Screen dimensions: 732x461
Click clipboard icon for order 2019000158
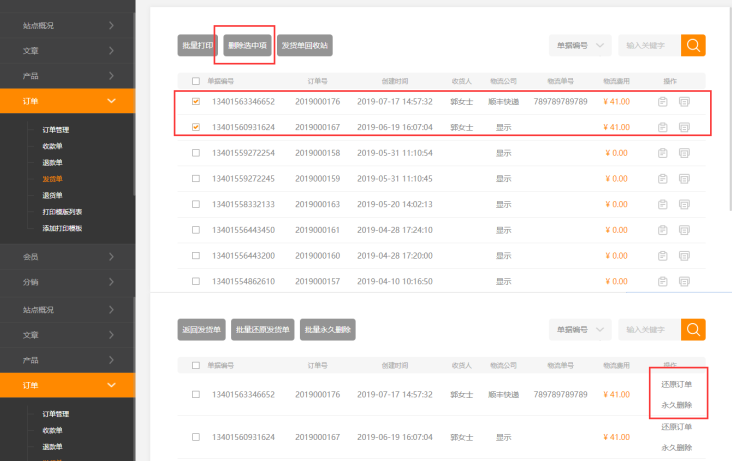tap(663, 153)
